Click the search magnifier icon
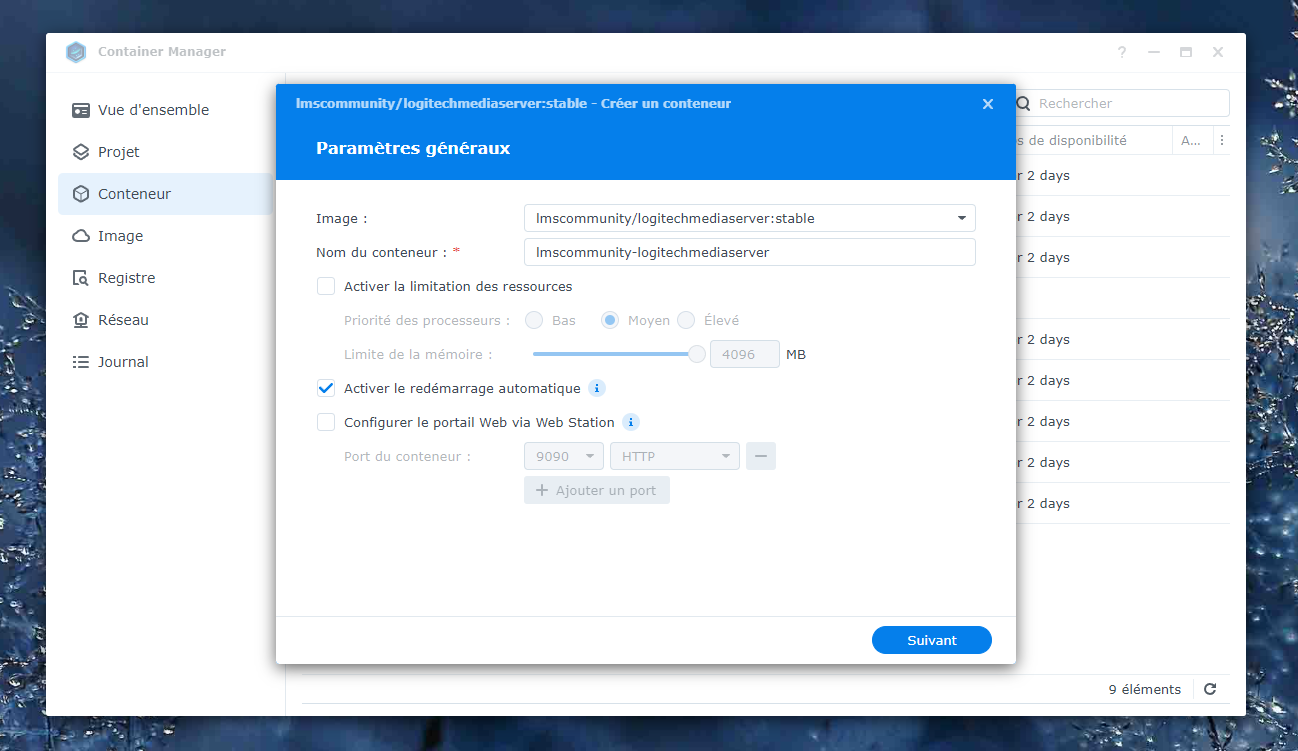The height and width of the screenshot is (751, 1298). 1023,103
